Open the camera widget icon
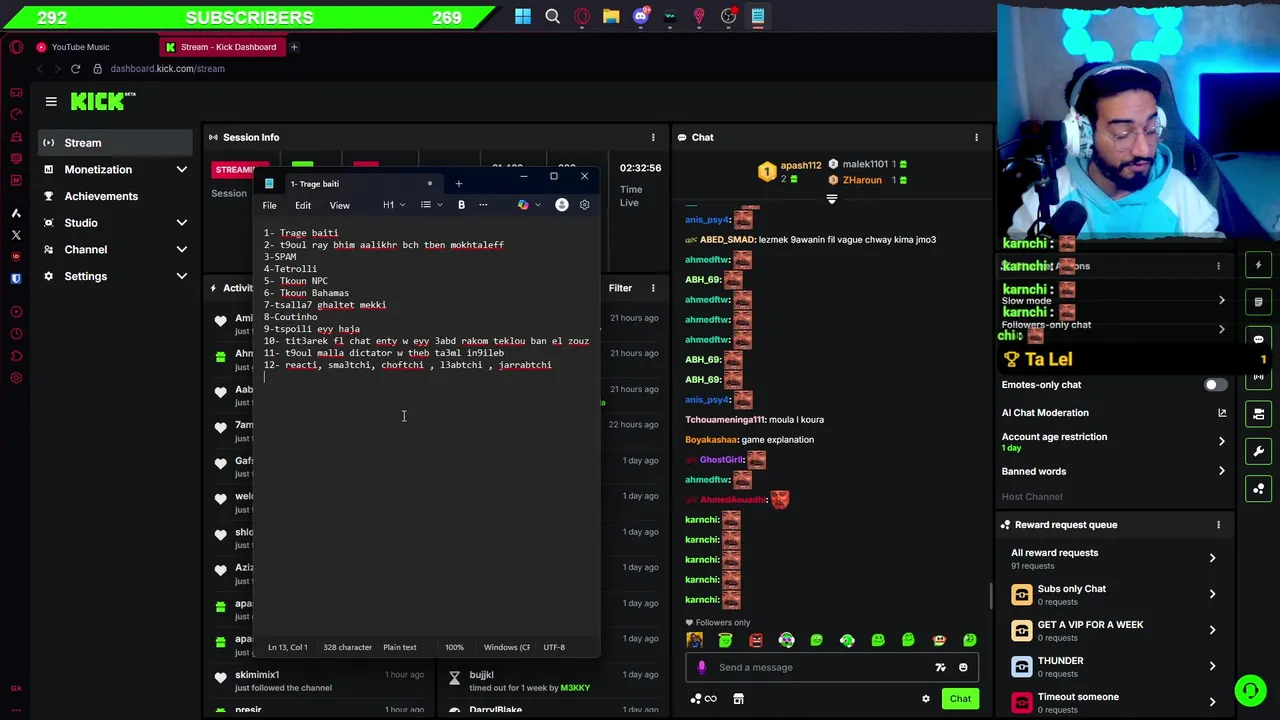Viewport: 1280px width, 720px height. tap(1258, 413)
